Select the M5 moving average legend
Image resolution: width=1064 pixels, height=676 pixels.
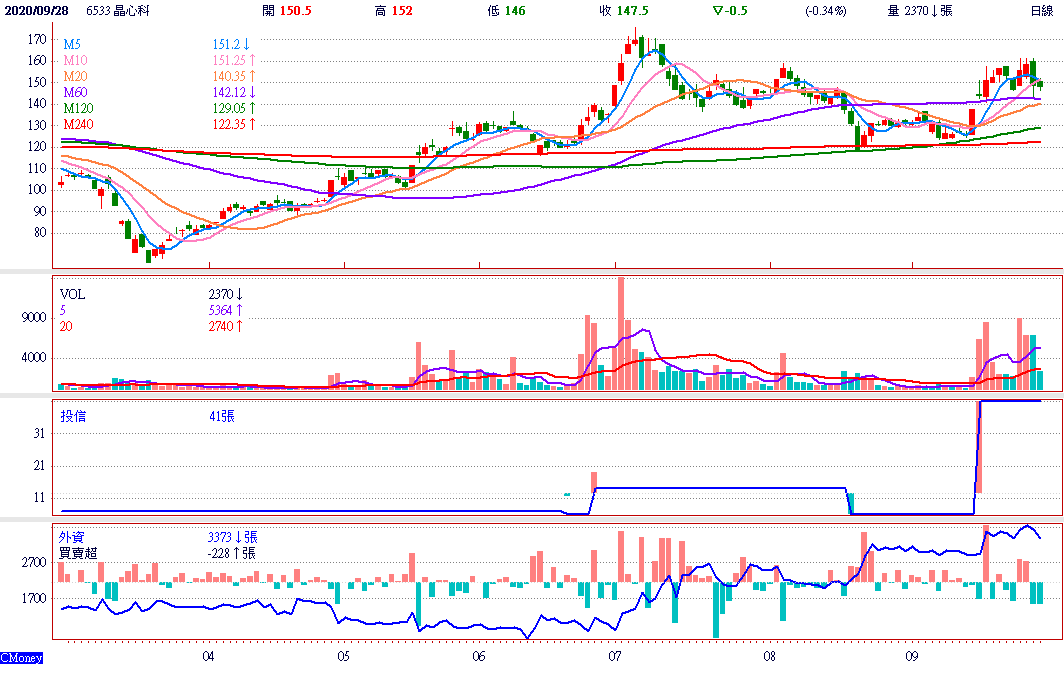point(72,45)
